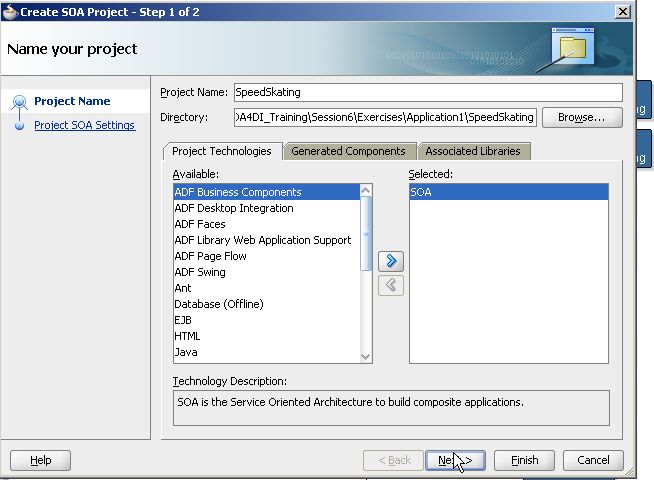Click into the Project Name text field
This screenshot has height=480, width=654.
click(427, 92)
